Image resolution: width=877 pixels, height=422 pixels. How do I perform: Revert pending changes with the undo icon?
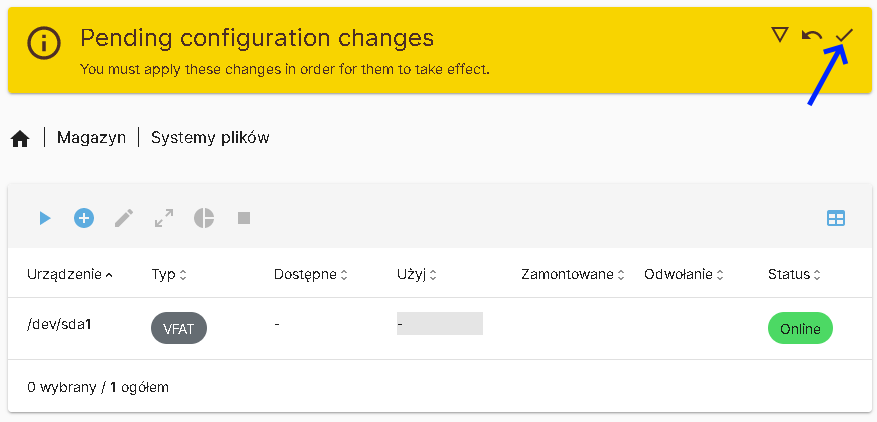click(x=812, y=36)
